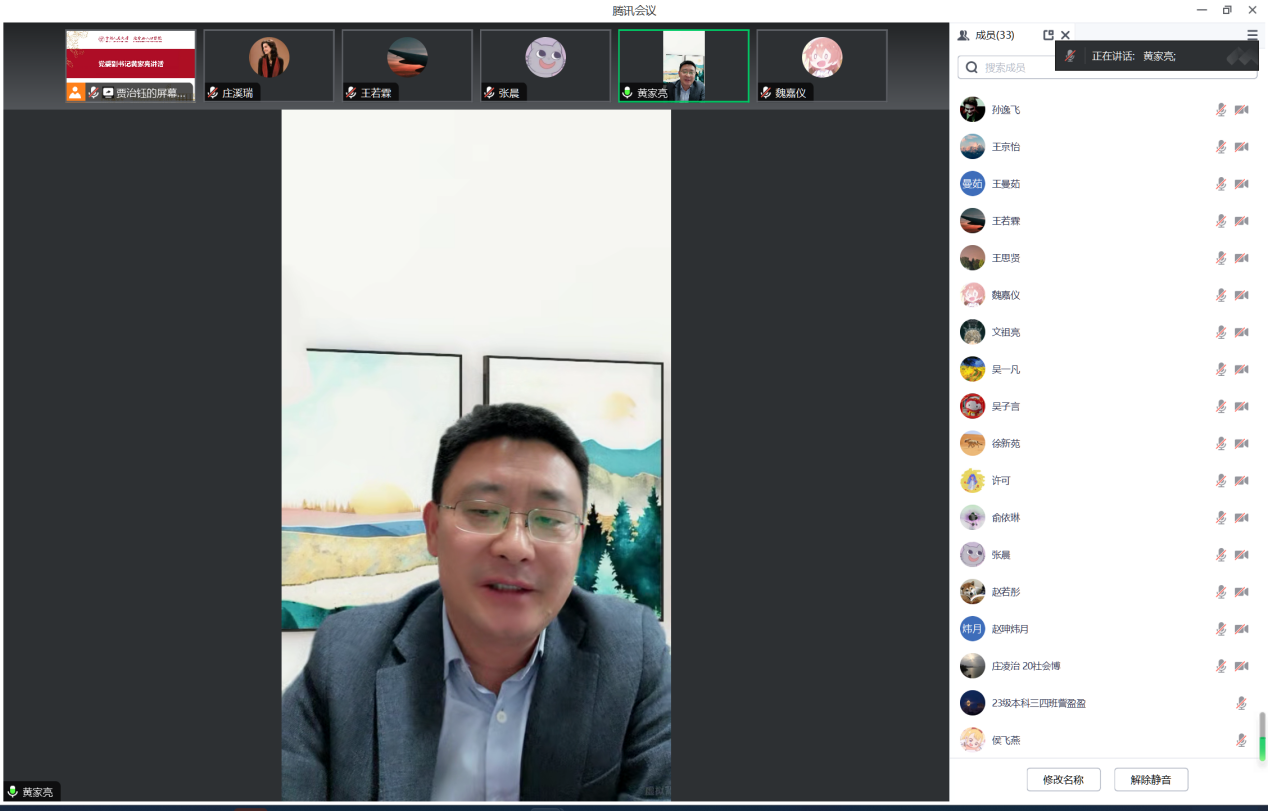Click the microphone icon for 23级本科三四班雷盈盈
The width and height of the screenshot is (1268, 811).
[1241, 703]
